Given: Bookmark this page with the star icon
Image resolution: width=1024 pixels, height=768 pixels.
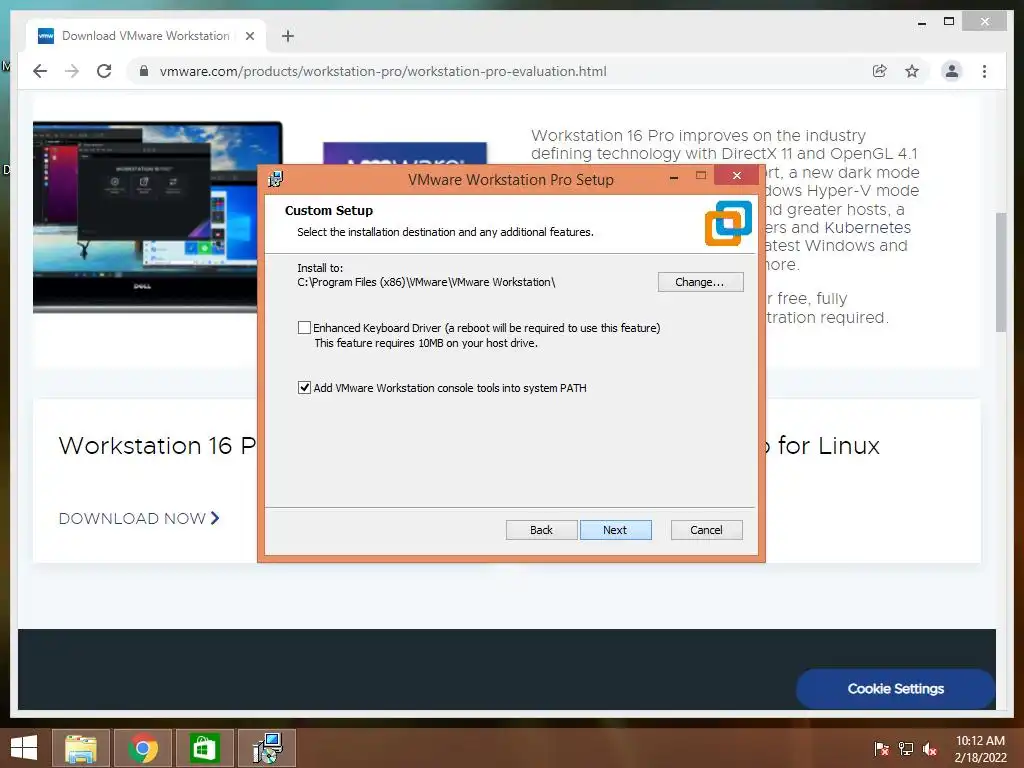Looking at the screenshot, I should (x=912, y=71).
